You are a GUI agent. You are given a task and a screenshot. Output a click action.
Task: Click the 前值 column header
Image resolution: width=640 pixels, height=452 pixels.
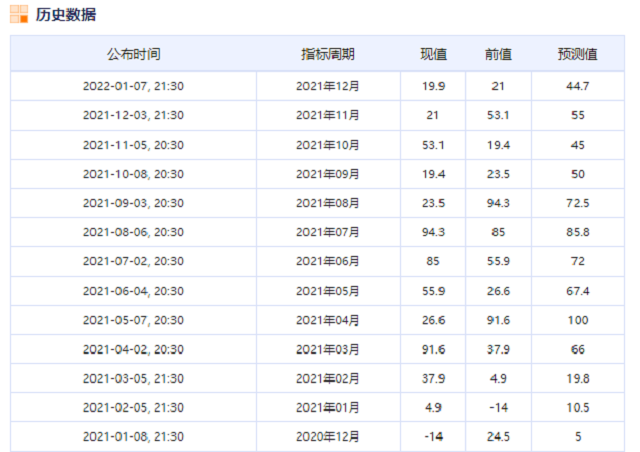coord(498,54)
